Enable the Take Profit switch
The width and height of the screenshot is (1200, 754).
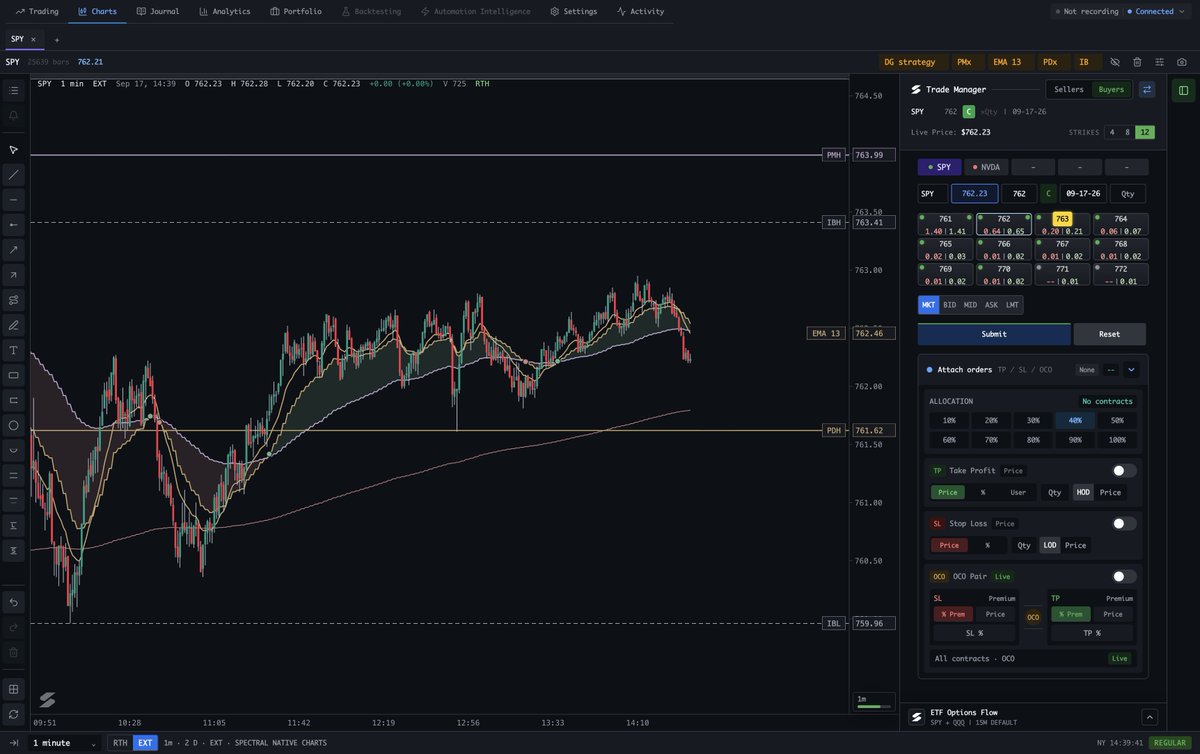1124,470
